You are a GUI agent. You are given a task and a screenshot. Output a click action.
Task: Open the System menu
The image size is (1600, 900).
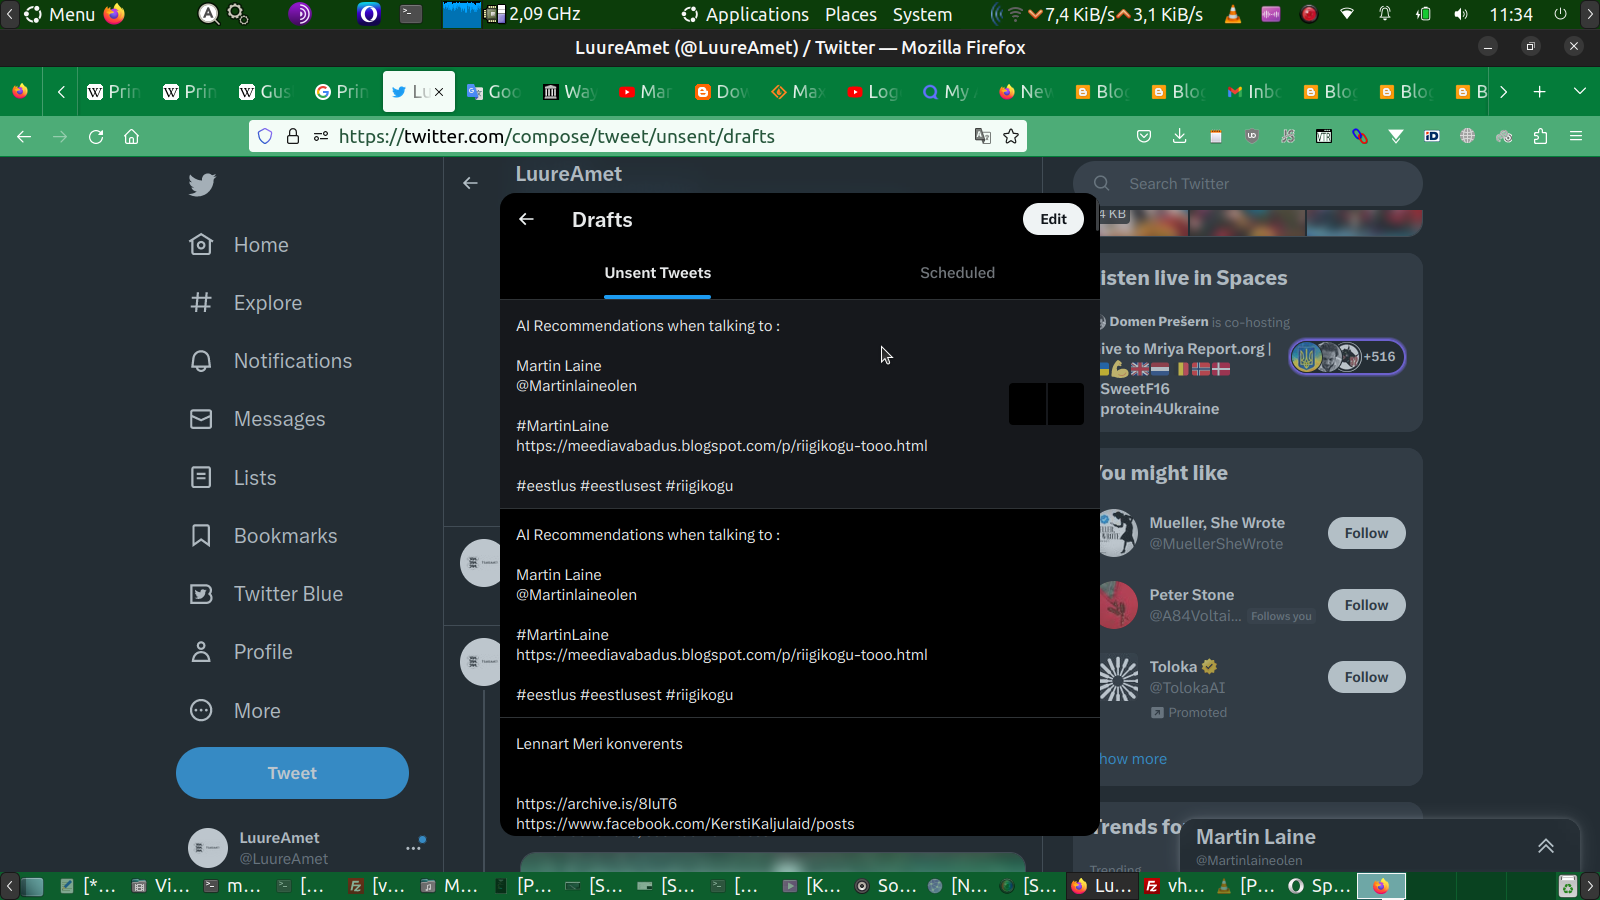point(922,14)
